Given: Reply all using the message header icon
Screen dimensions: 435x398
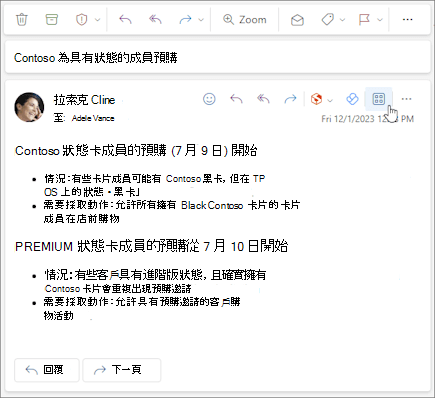Looking at the screenshot, I should pyautogui.click(x=263, y=99).
